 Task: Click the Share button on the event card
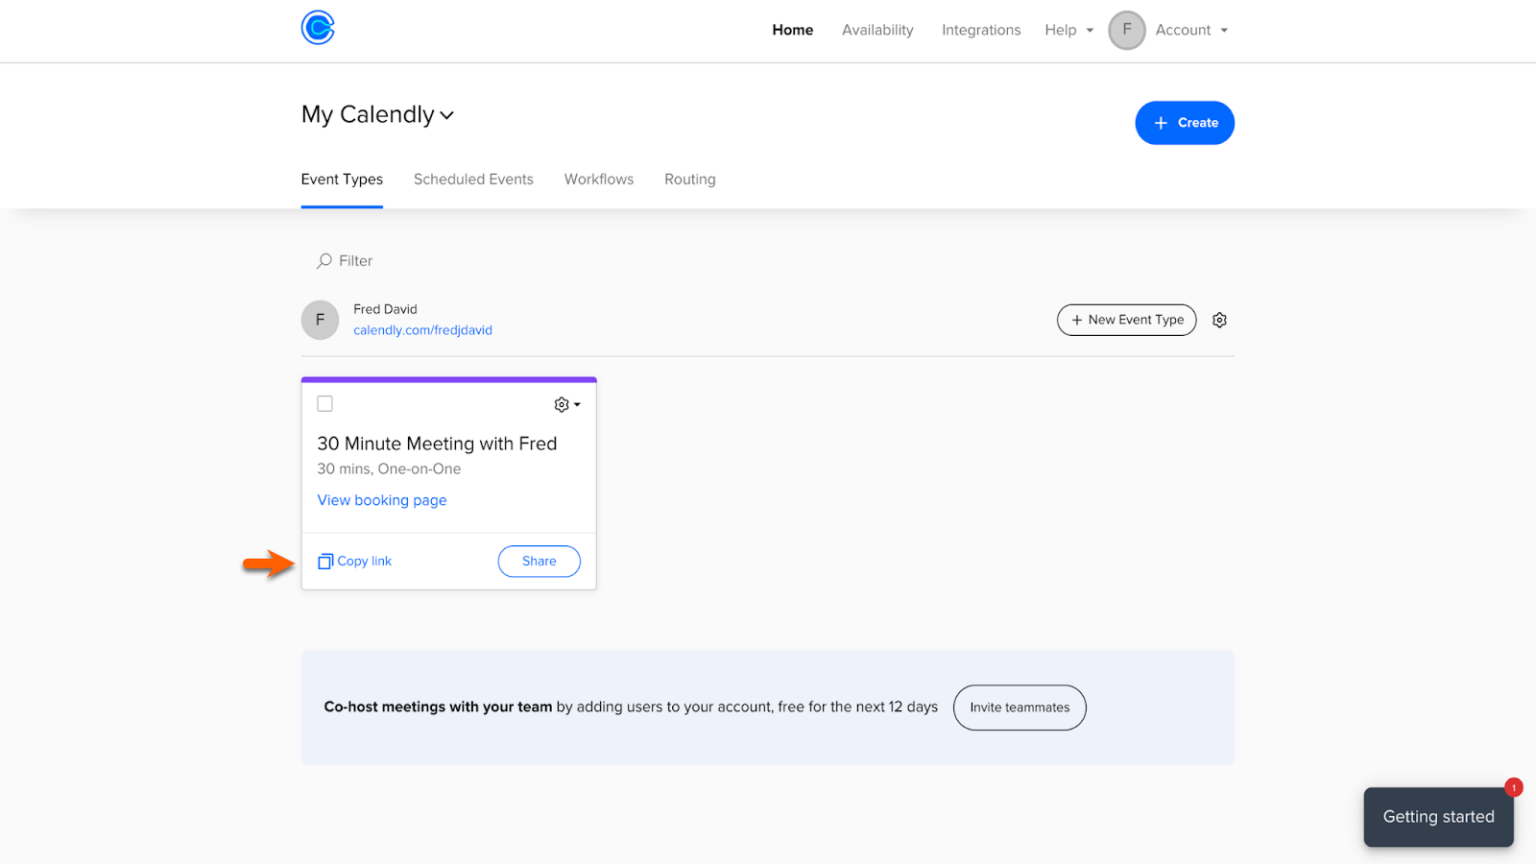(x=538, y=561)
